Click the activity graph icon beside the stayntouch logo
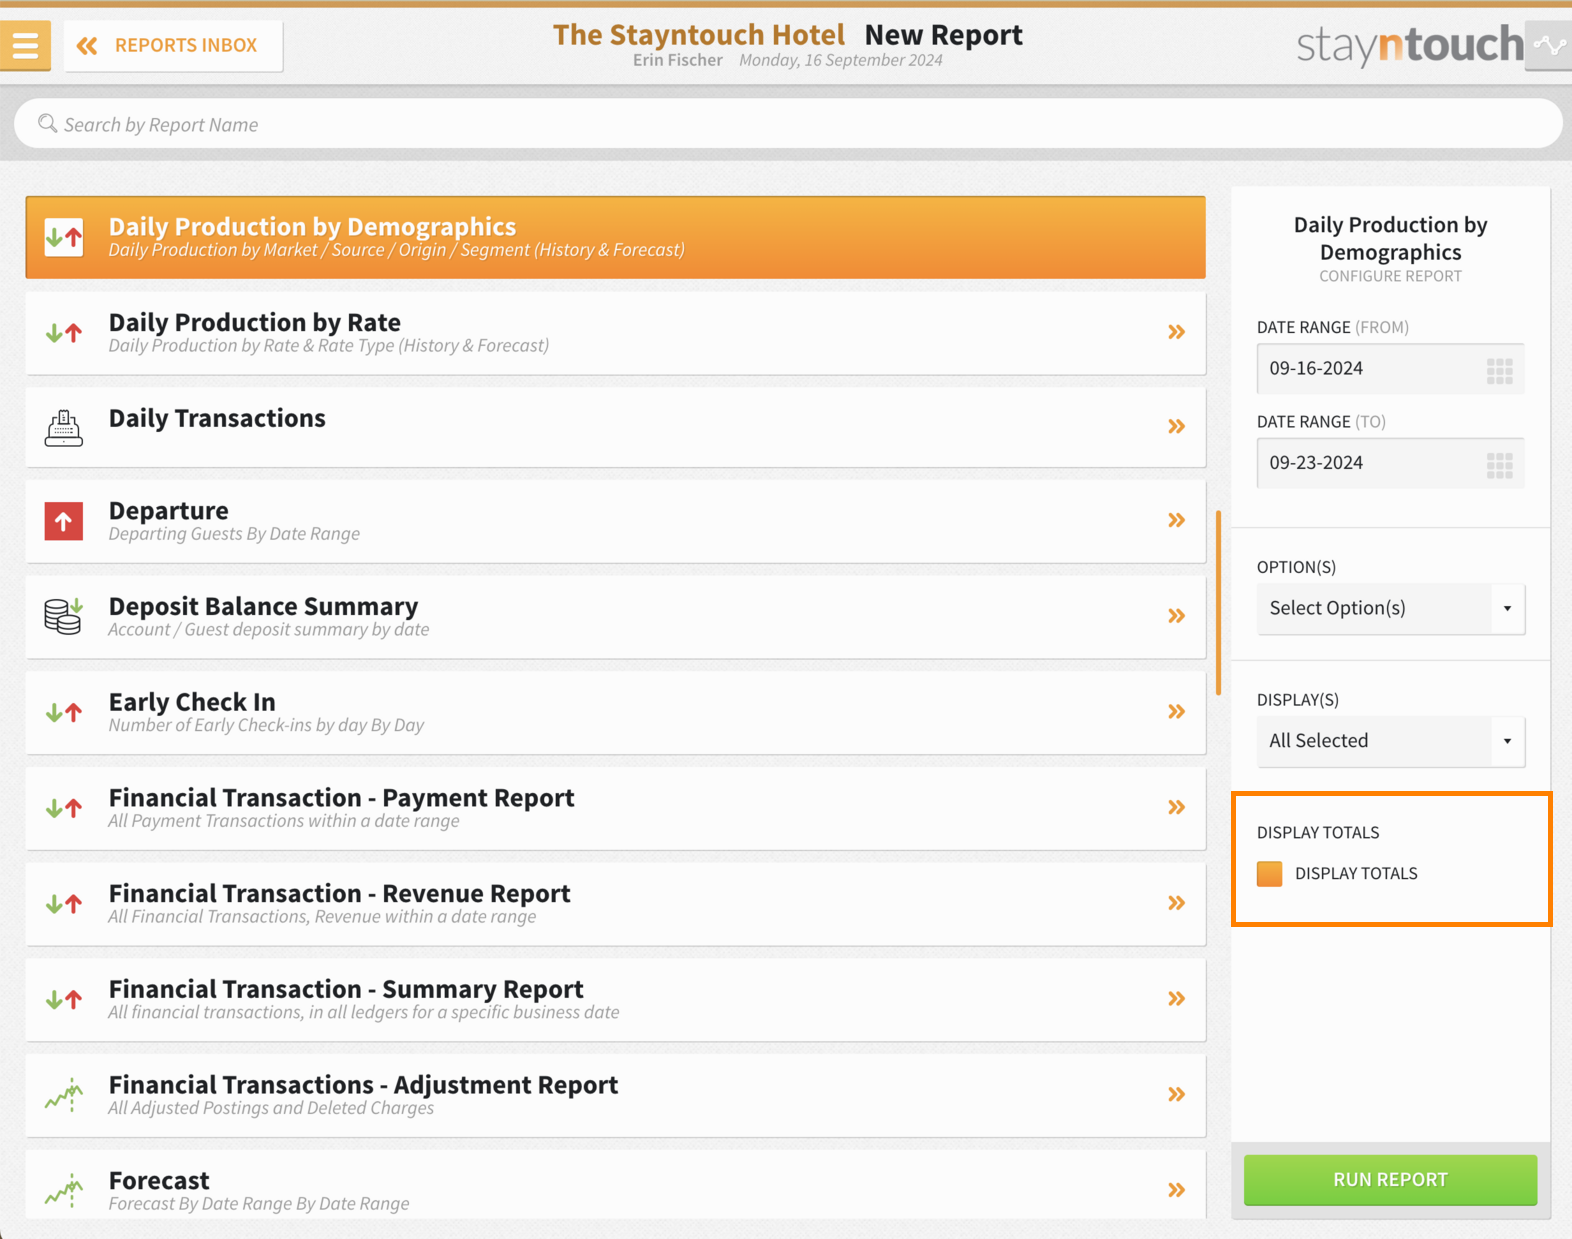This screenshot has width=1572, height=1239. click(x=1549, y=46)
